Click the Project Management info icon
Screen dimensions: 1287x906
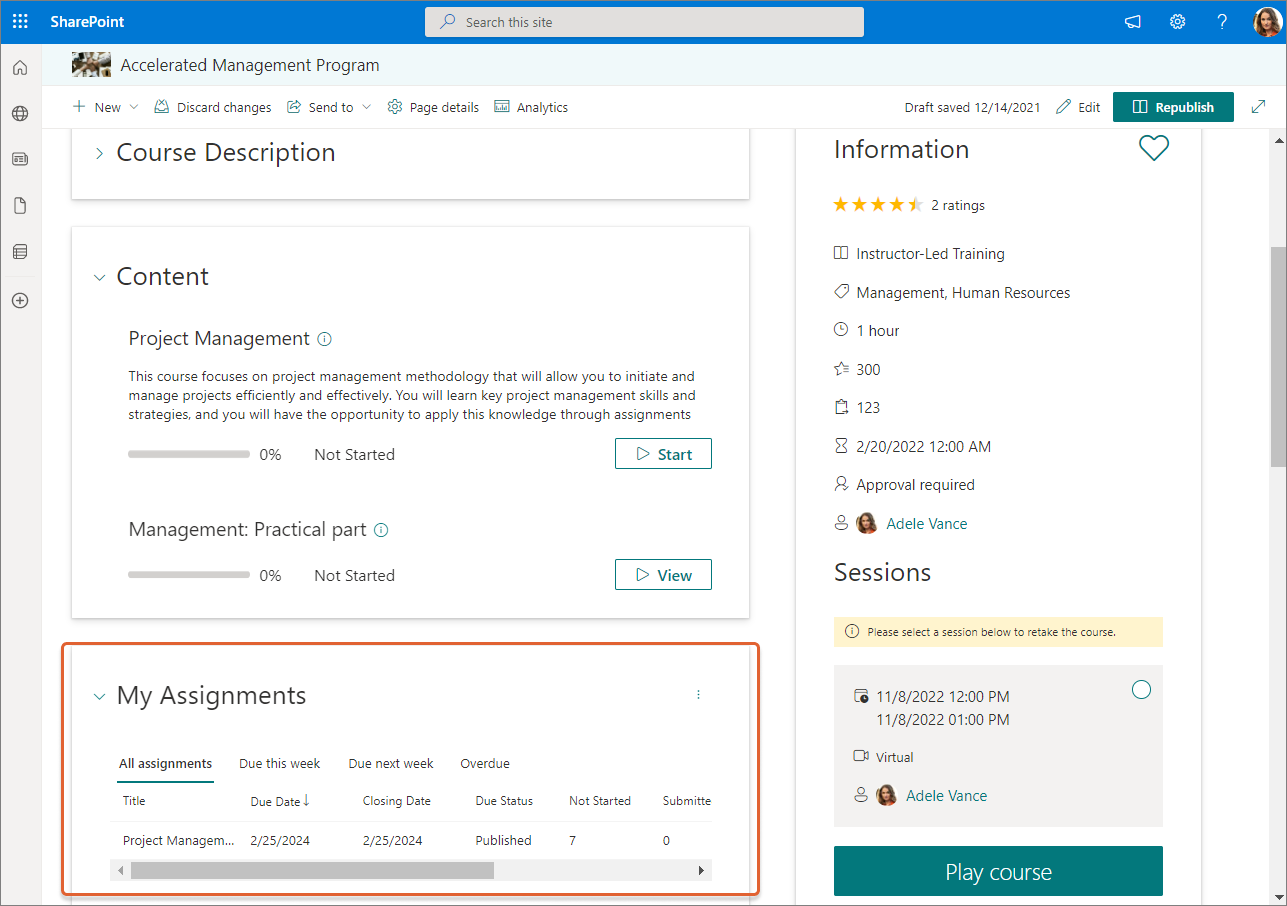point(324,339)
